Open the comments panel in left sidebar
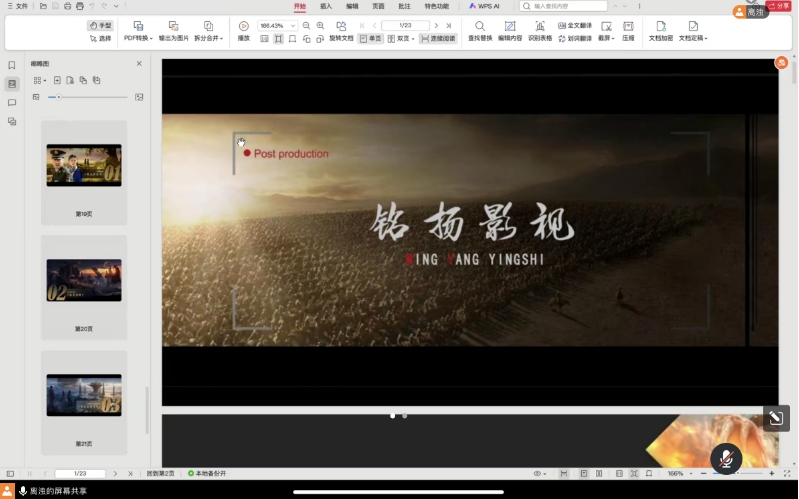This screenshot has width=799, height=499. 12,102
